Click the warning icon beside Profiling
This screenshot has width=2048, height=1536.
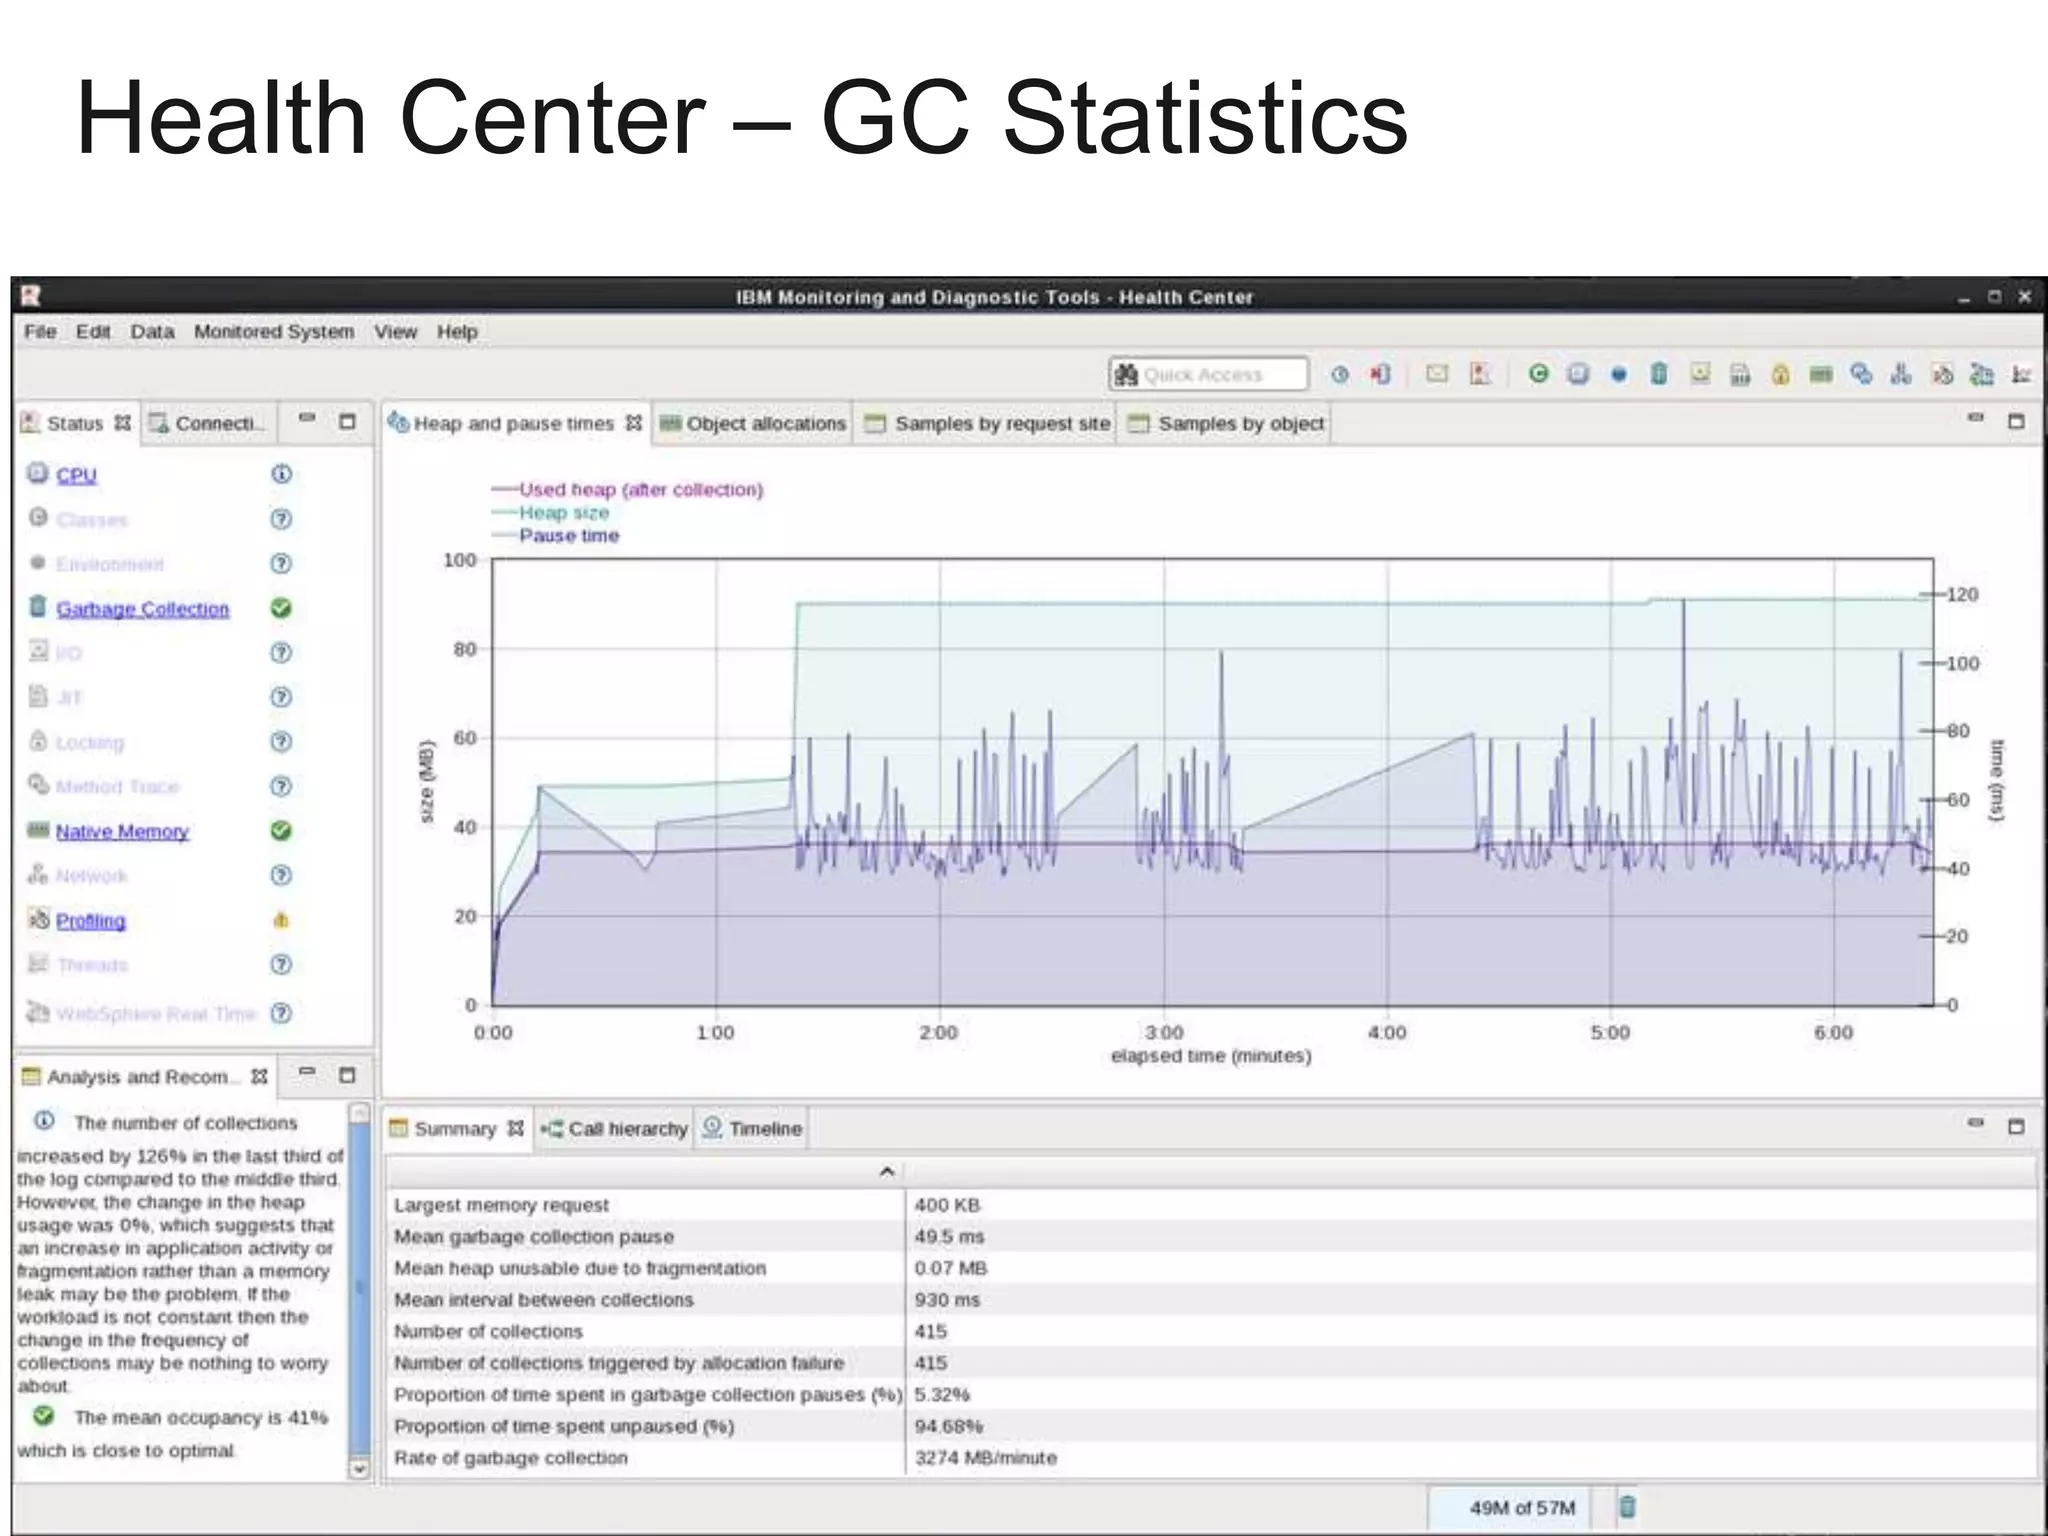(281, 920)
